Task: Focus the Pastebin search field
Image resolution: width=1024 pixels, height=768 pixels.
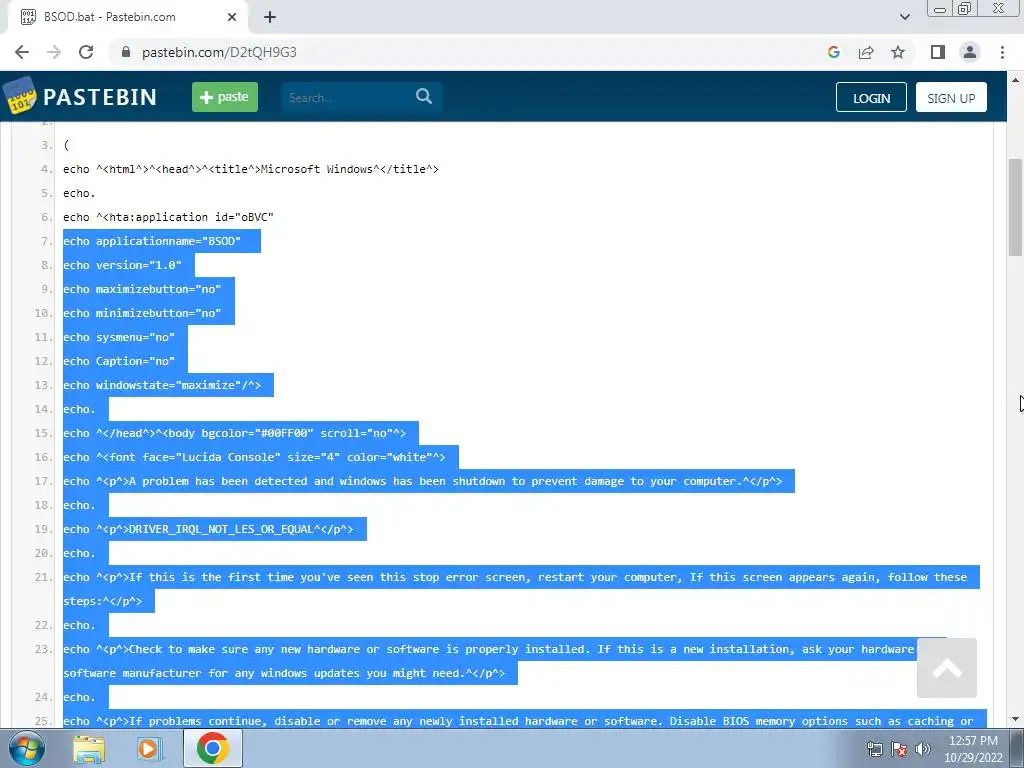Action: pos(346,97)
